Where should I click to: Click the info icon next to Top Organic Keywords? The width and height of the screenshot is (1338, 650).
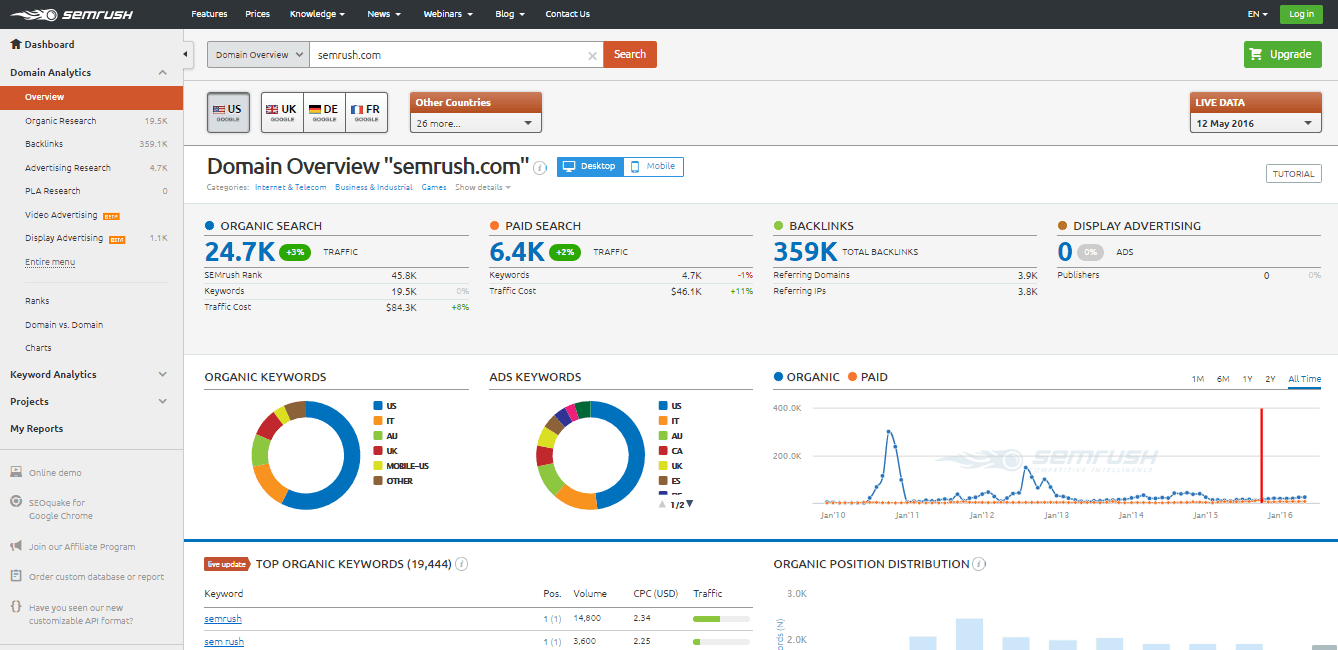[x=462, y=564]
